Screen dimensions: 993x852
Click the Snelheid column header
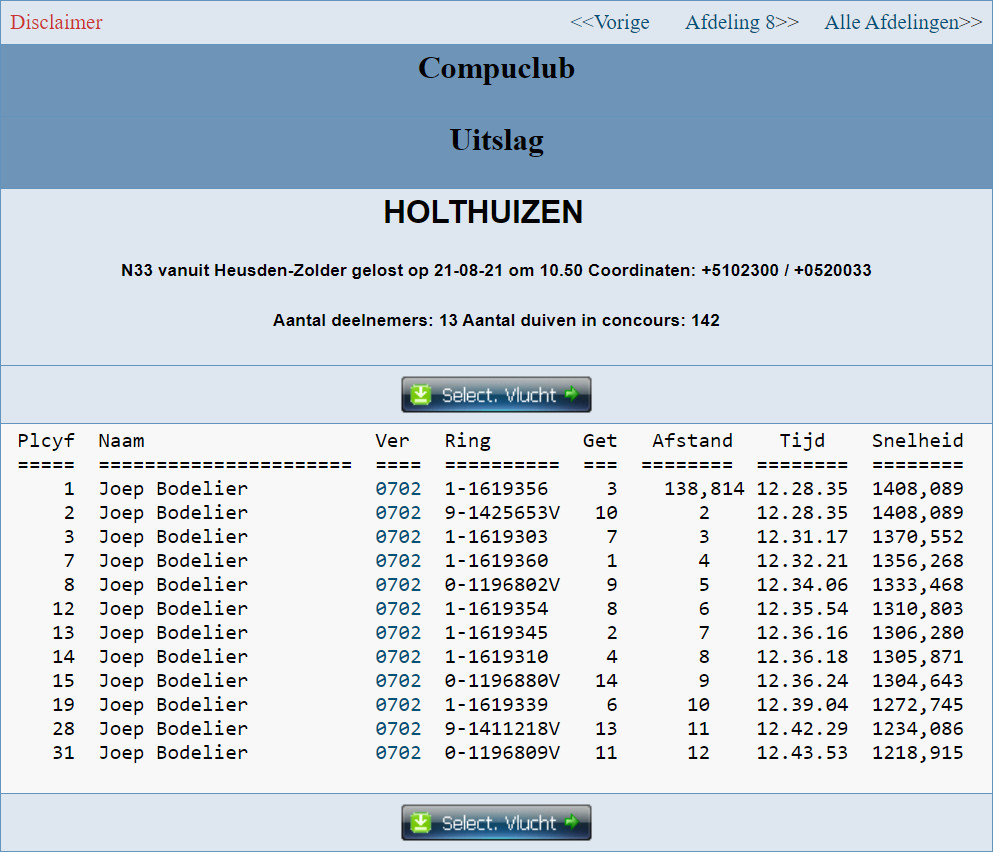point(918,441)
